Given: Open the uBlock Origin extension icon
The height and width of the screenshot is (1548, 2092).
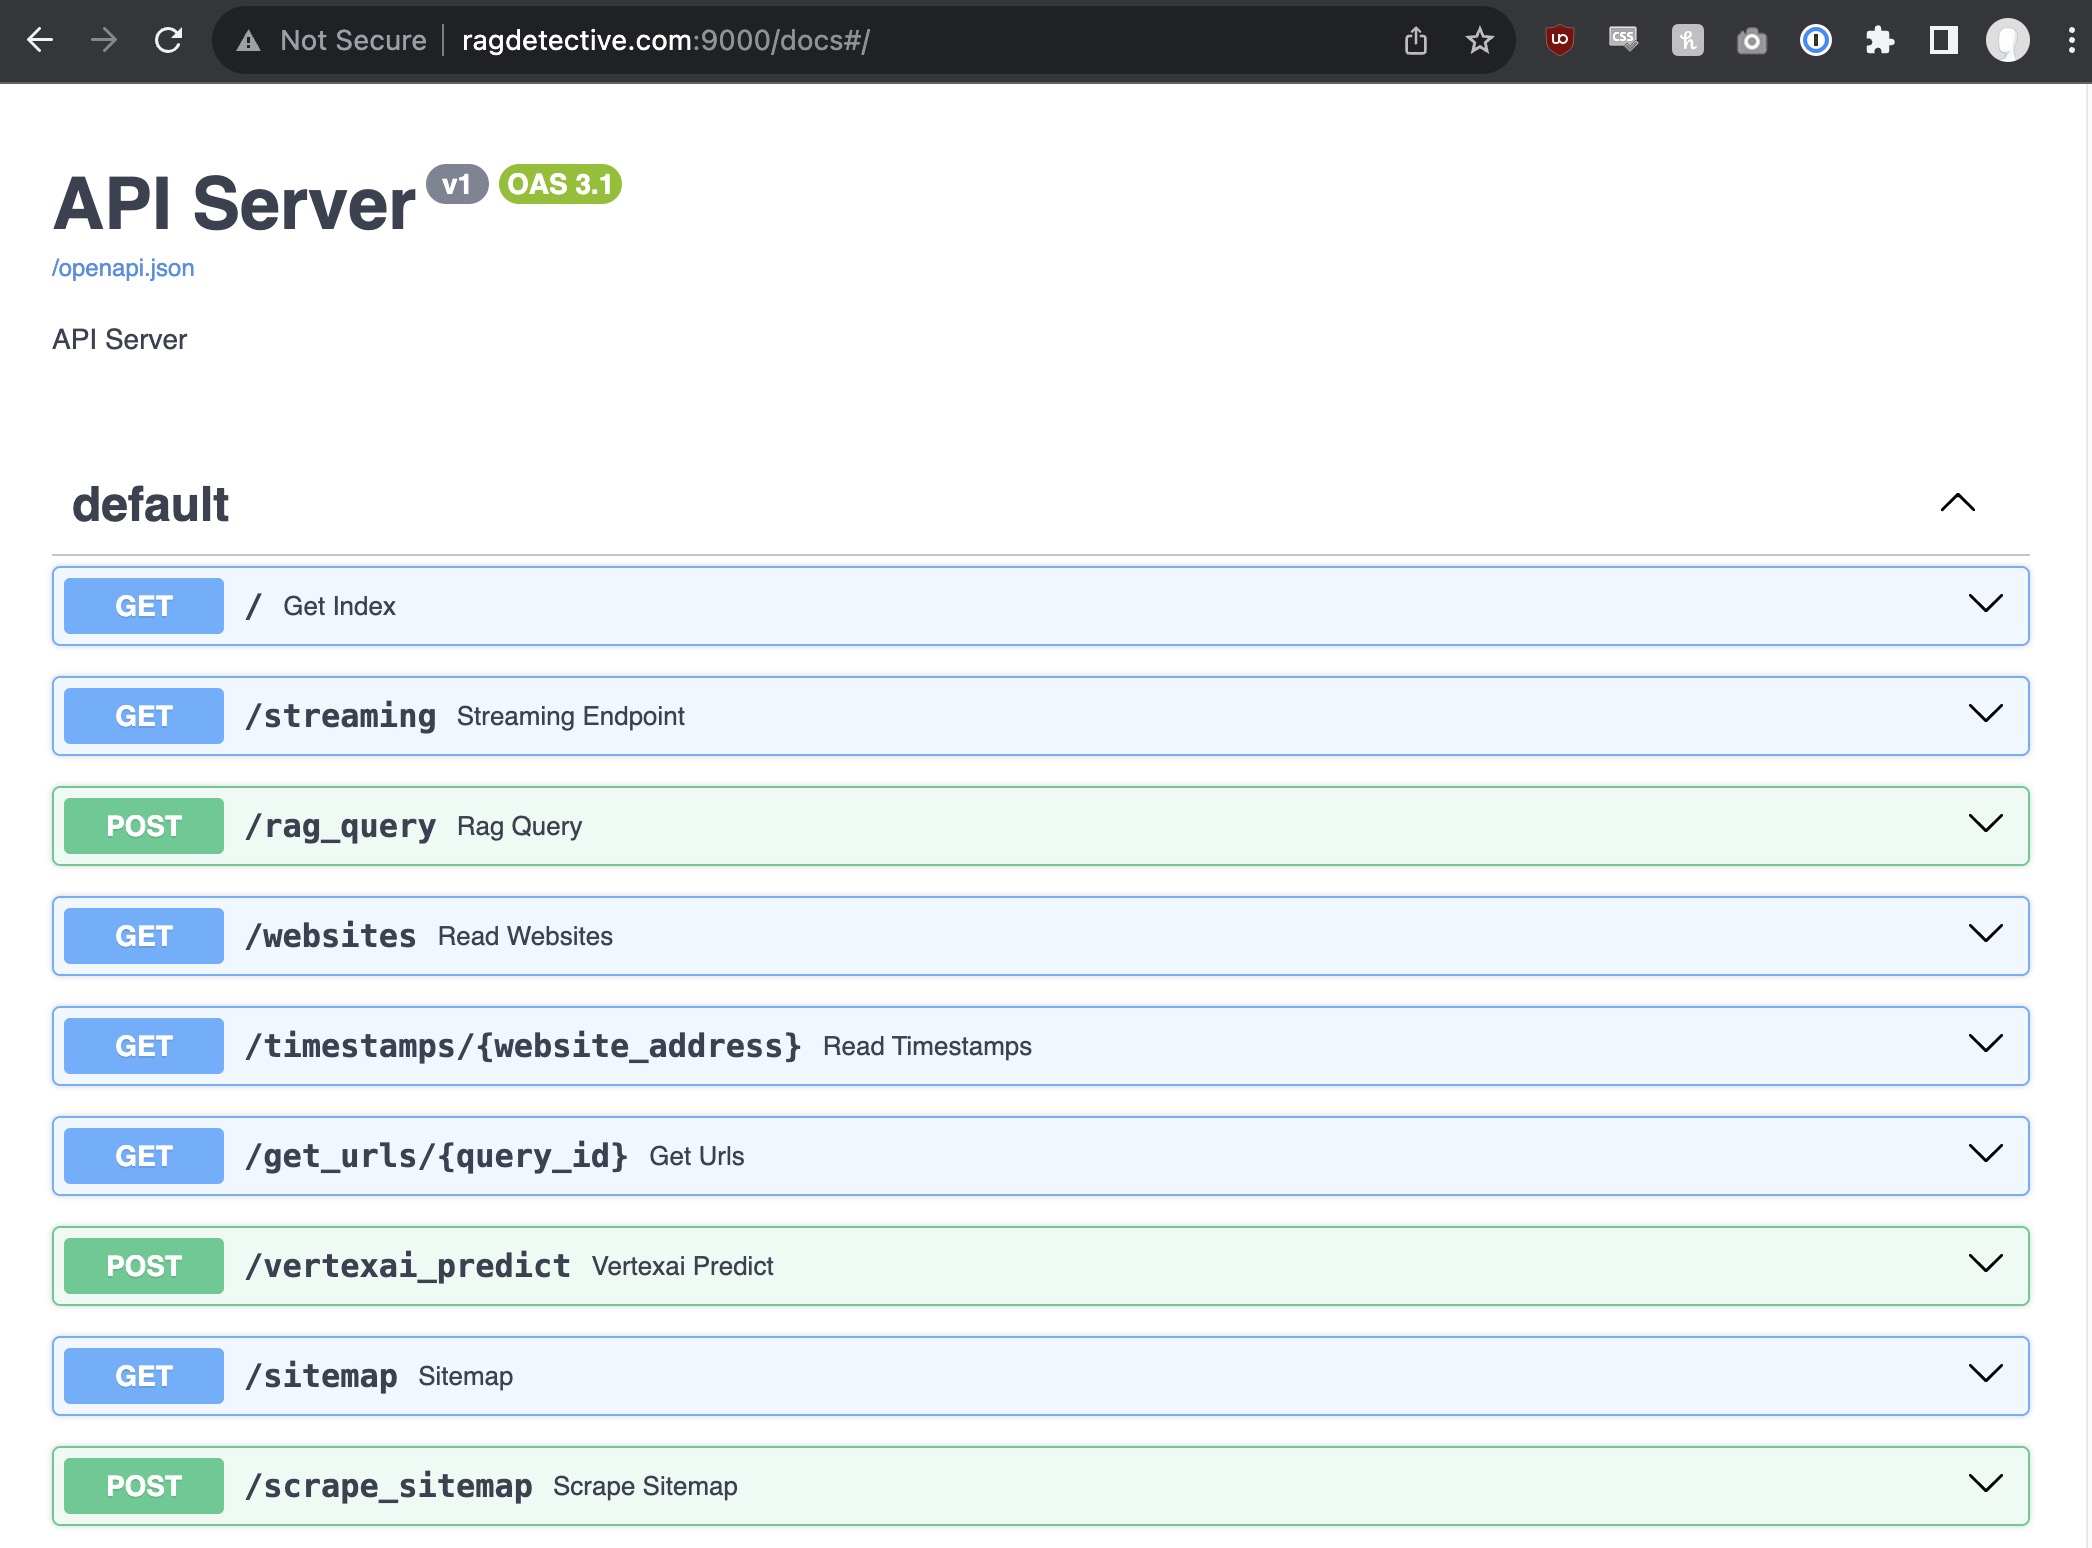Looking at the screenshot, I should point(1559,40).
